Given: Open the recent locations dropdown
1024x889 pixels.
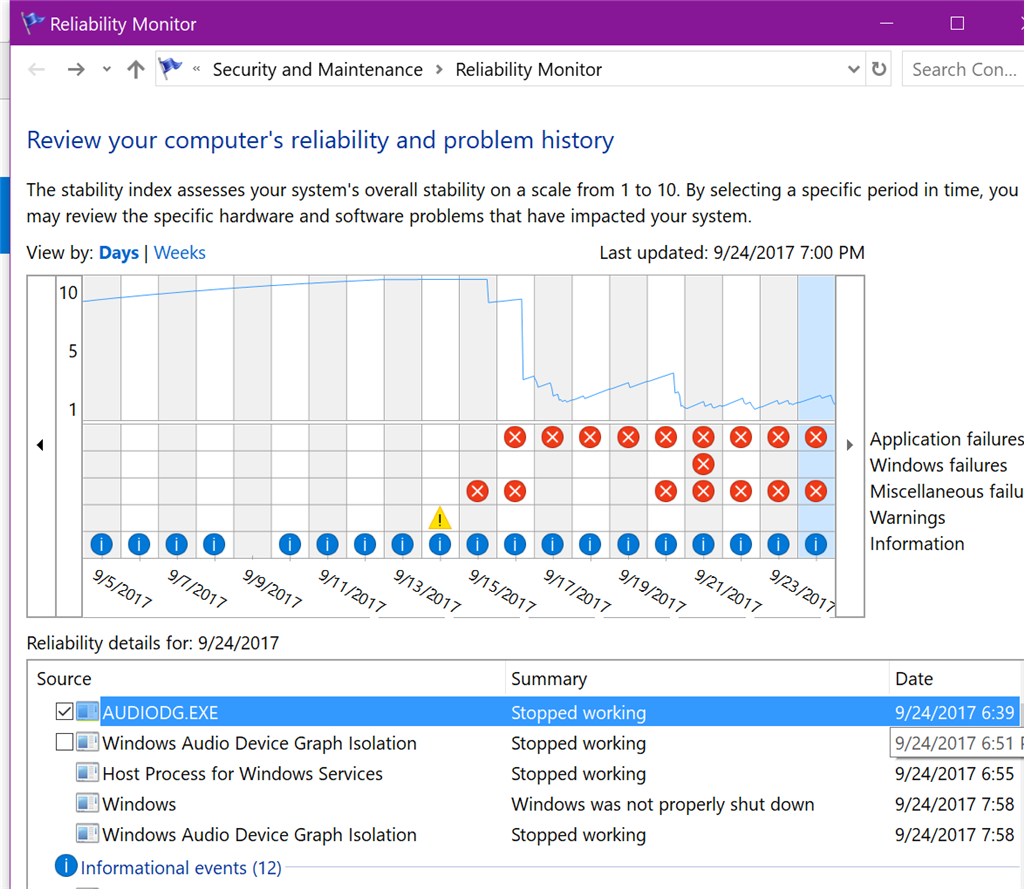Looking at the screenshot, I should pos(106,69).
